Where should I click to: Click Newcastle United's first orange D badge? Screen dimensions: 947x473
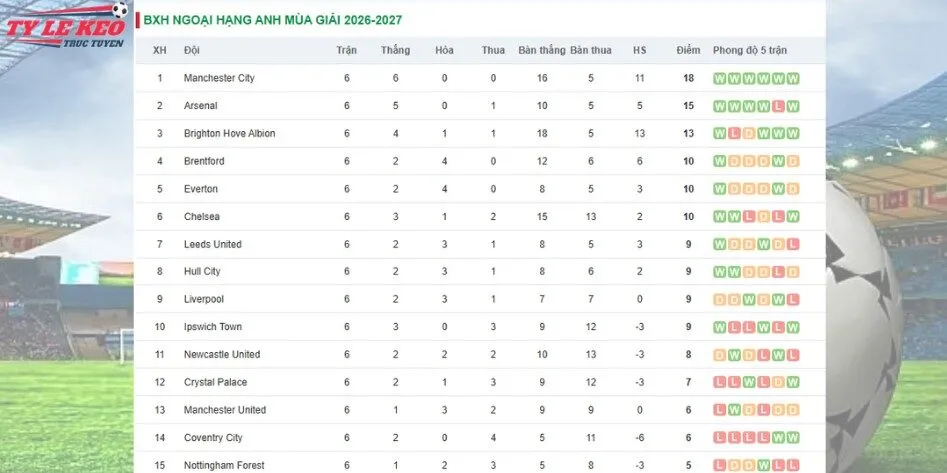[719, 355]
